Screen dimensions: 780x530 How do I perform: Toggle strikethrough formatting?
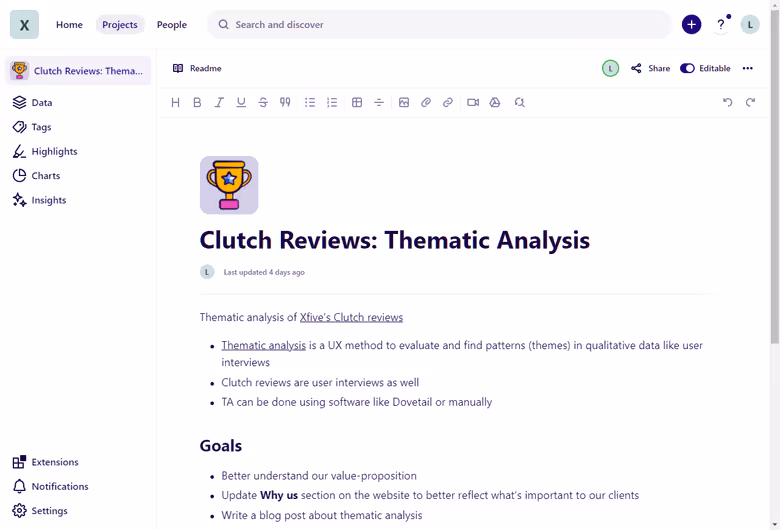click(263, 103)
